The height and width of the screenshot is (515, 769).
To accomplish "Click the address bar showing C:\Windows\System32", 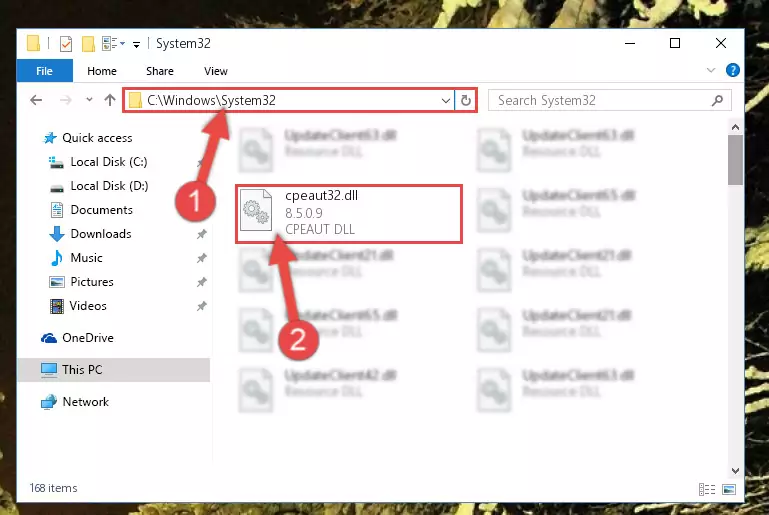I will pyautogui.click(x=289, y=101).
